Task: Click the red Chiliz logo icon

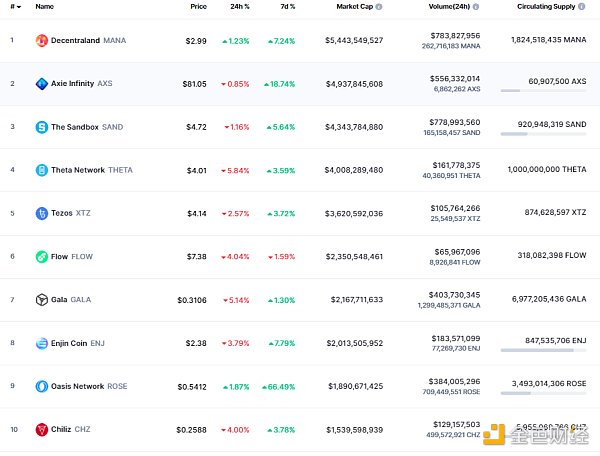Action: click(x=41, y=429)
